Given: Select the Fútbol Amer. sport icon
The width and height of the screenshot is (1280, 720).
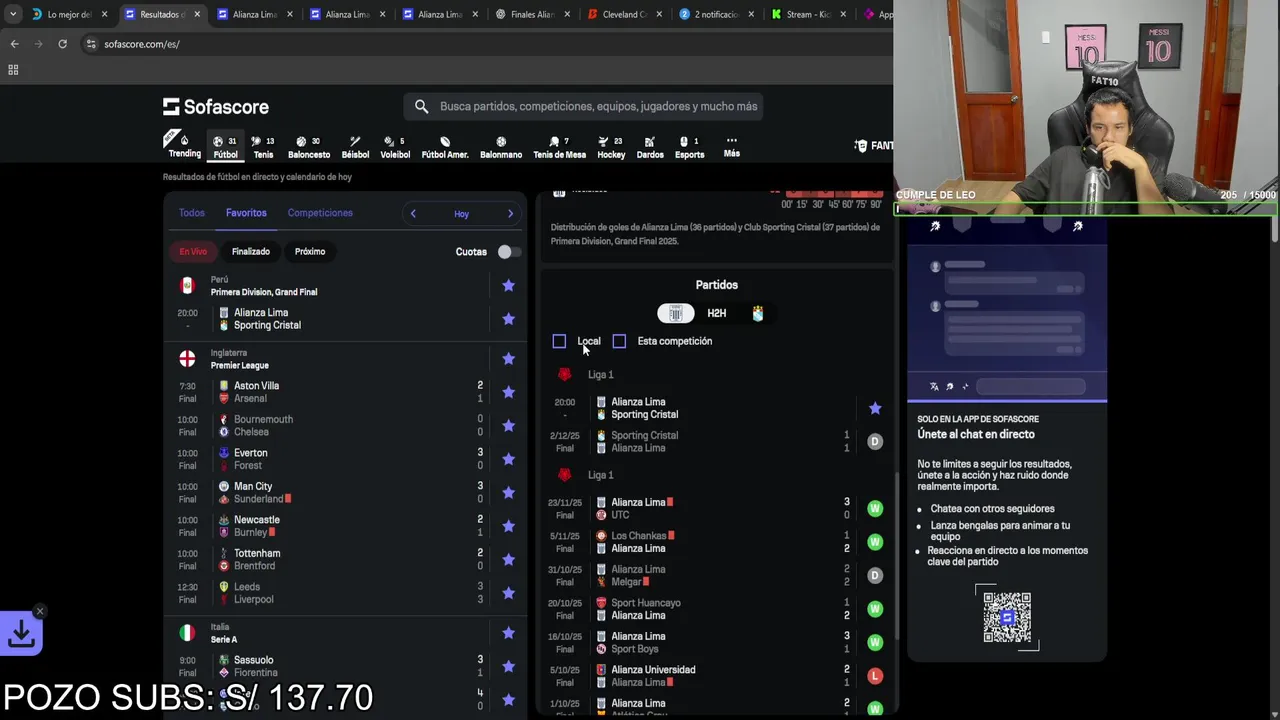Looking at the screenshot, I should (445, 146).
